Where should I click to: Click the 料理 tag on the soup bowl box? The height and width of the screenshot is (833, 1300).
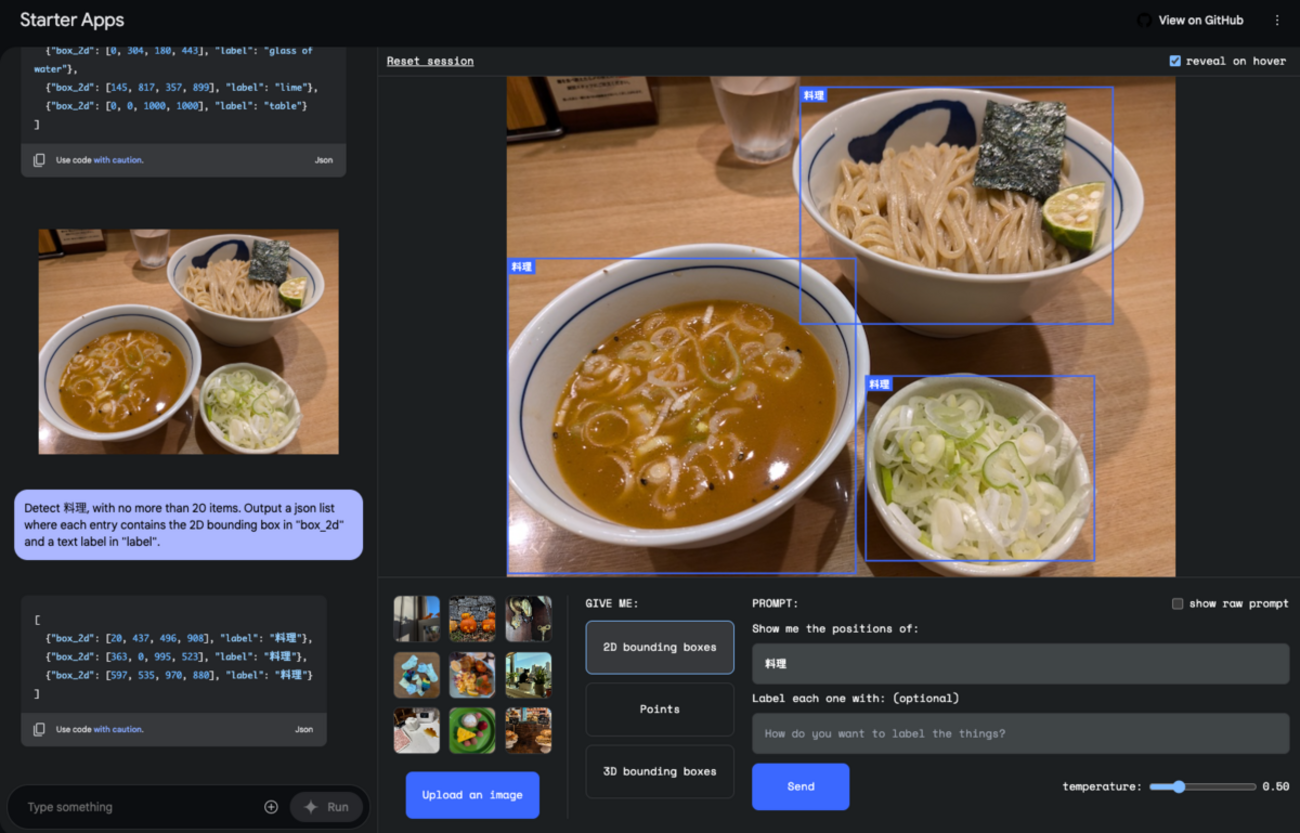tap(522, 267)
